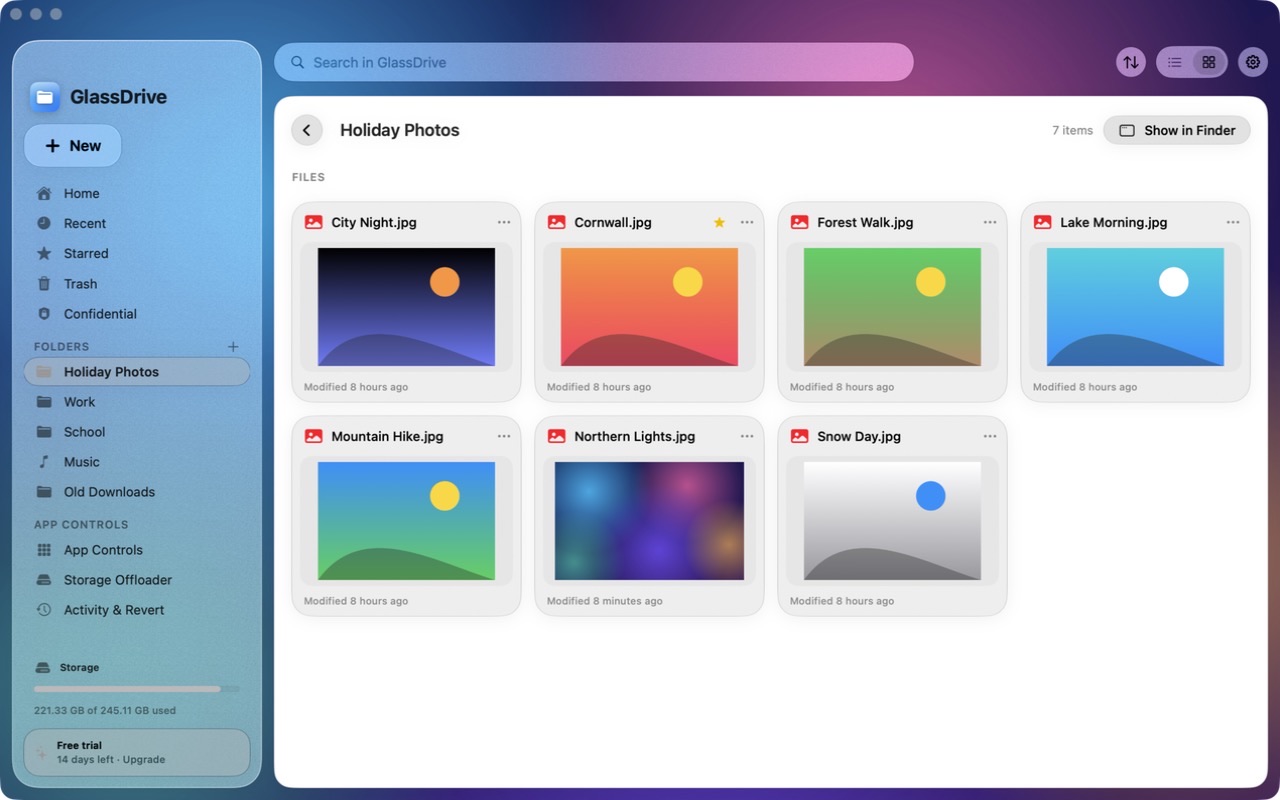Click 221.33 GB of 245.11 GB used
Image resolution: width=1280 pixels, height=800 pixels.
[105, 711]
